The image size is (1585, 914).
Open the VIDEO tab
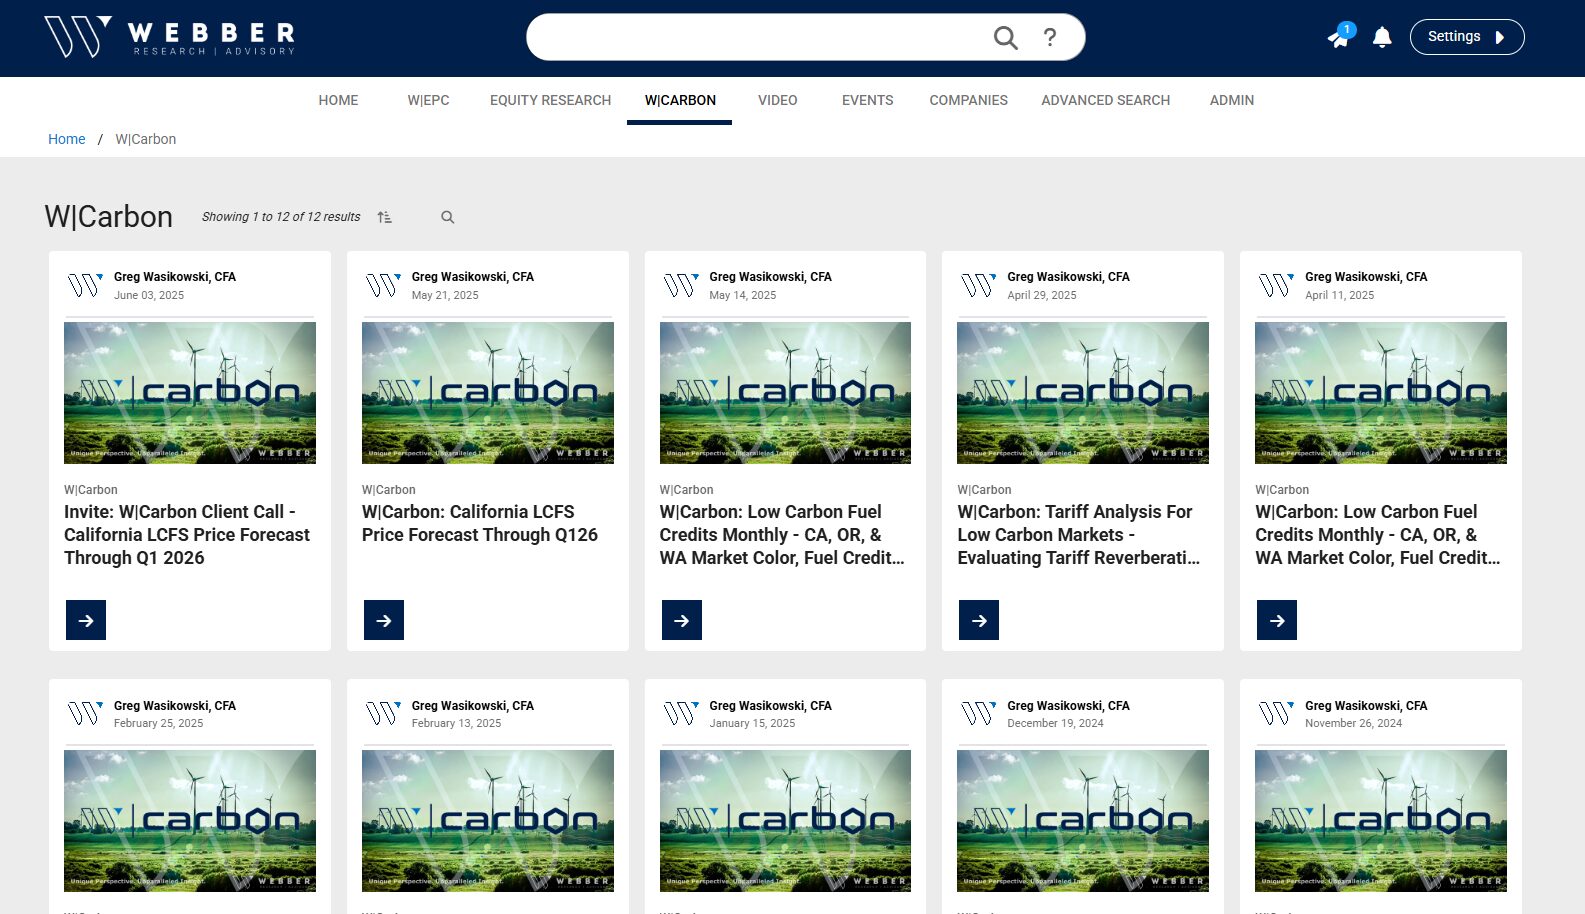pos(777,100)
